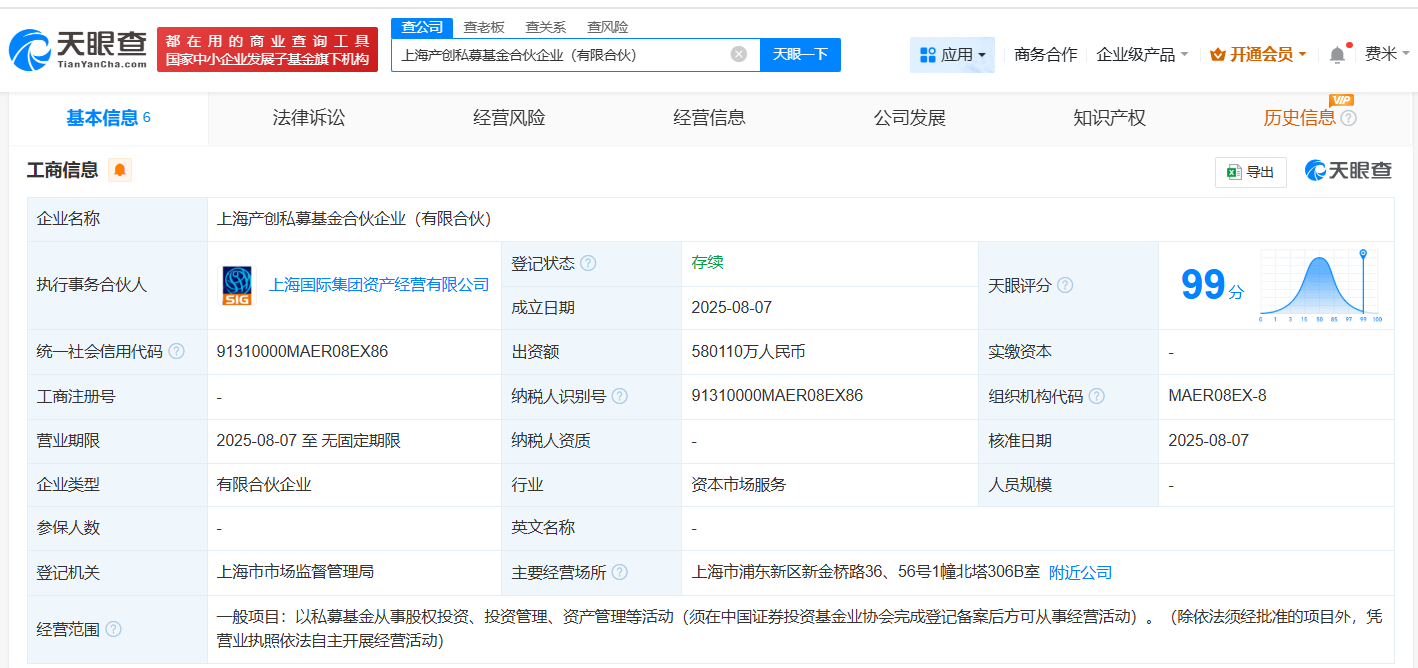
Task: Open the notification bell in header
Action: coord(1337,55)
